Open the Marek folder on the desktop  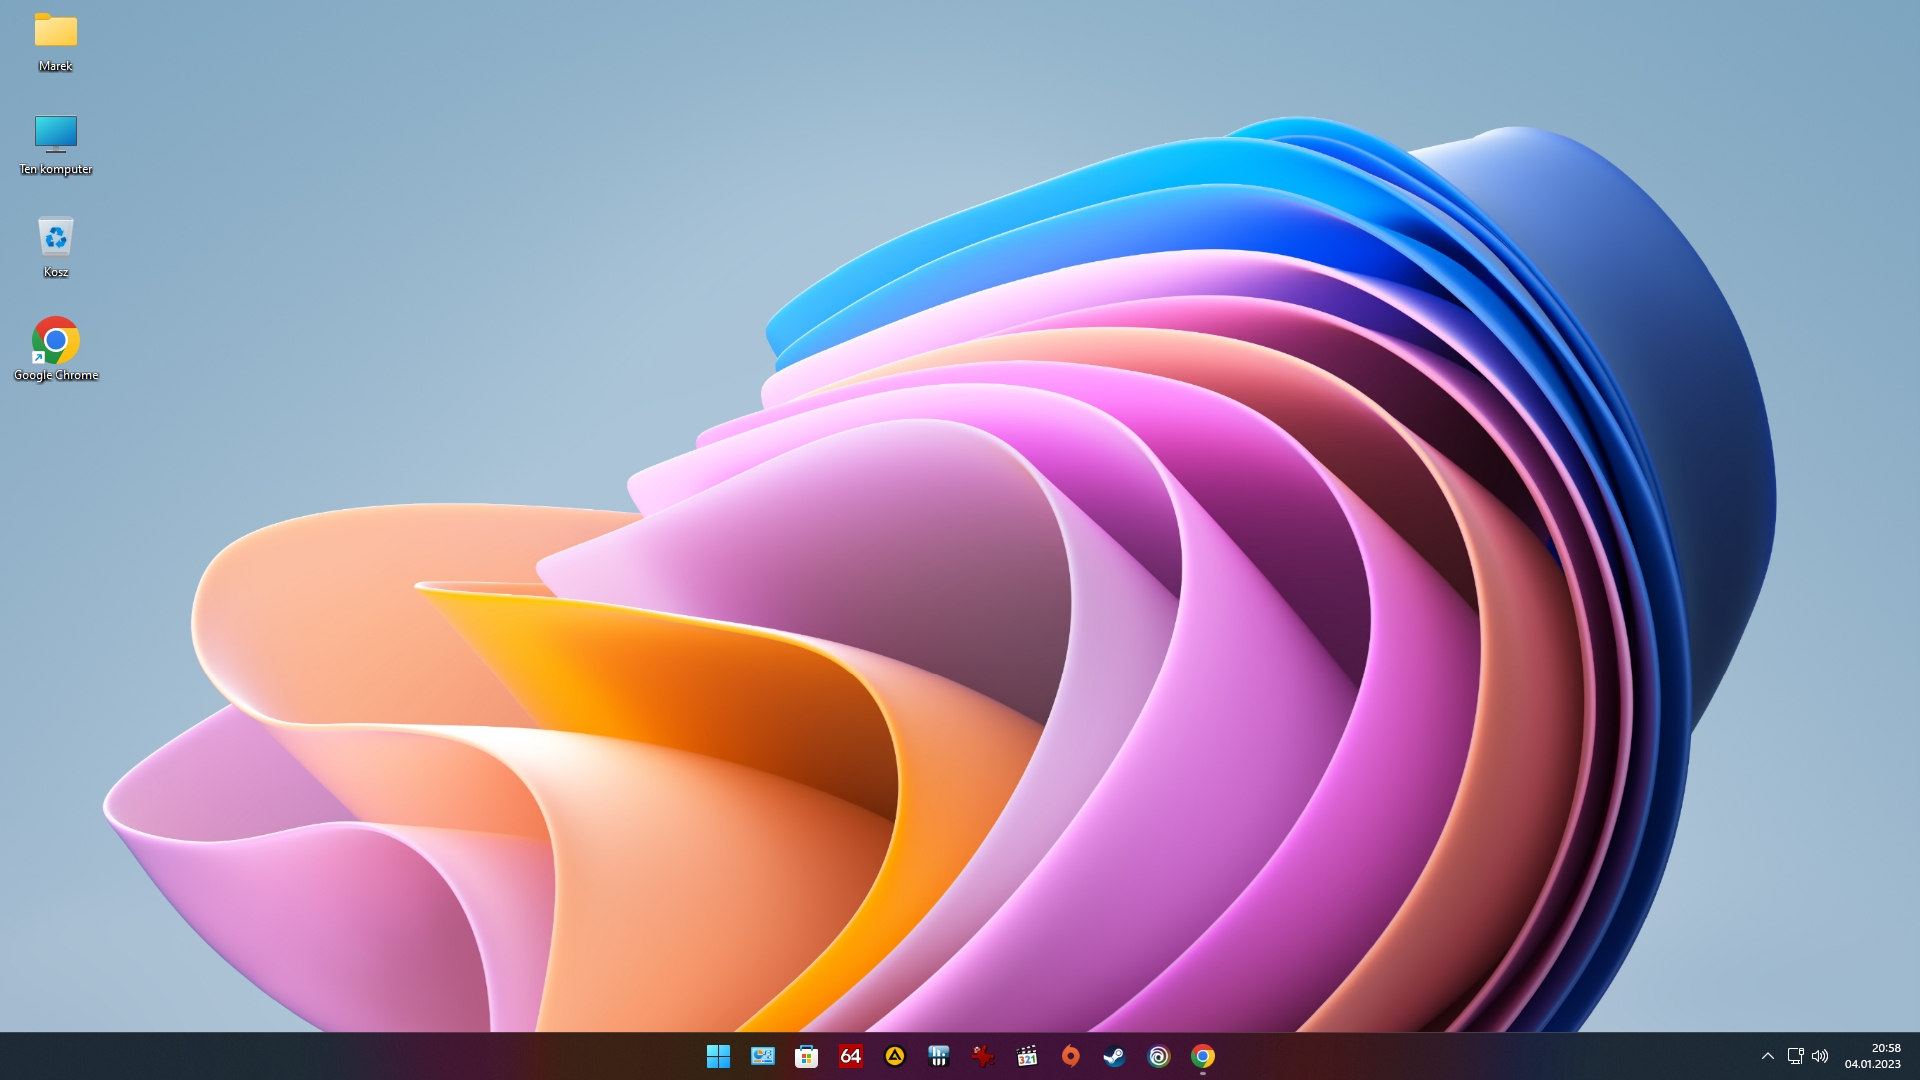click(56, 42)
